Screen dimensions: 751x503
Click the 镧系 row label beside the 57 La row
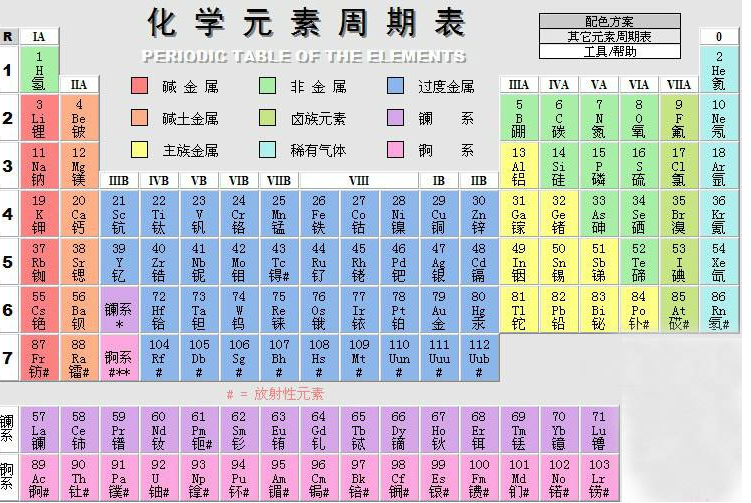pos(7,429)
